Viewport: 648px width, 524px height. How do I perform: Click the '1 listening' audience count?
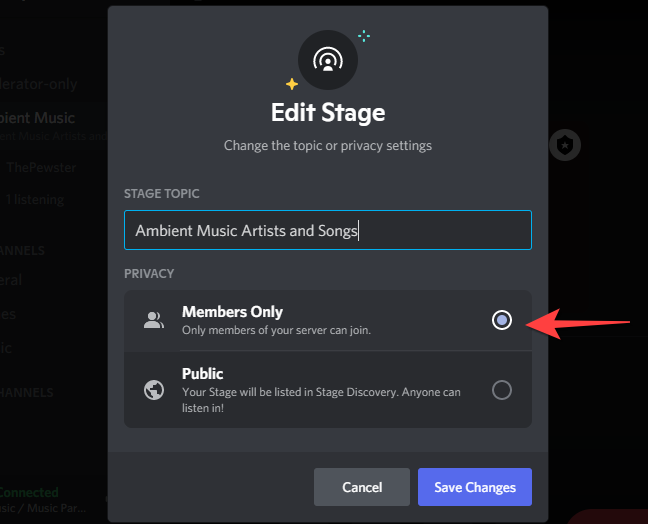(x=35, y=199)
